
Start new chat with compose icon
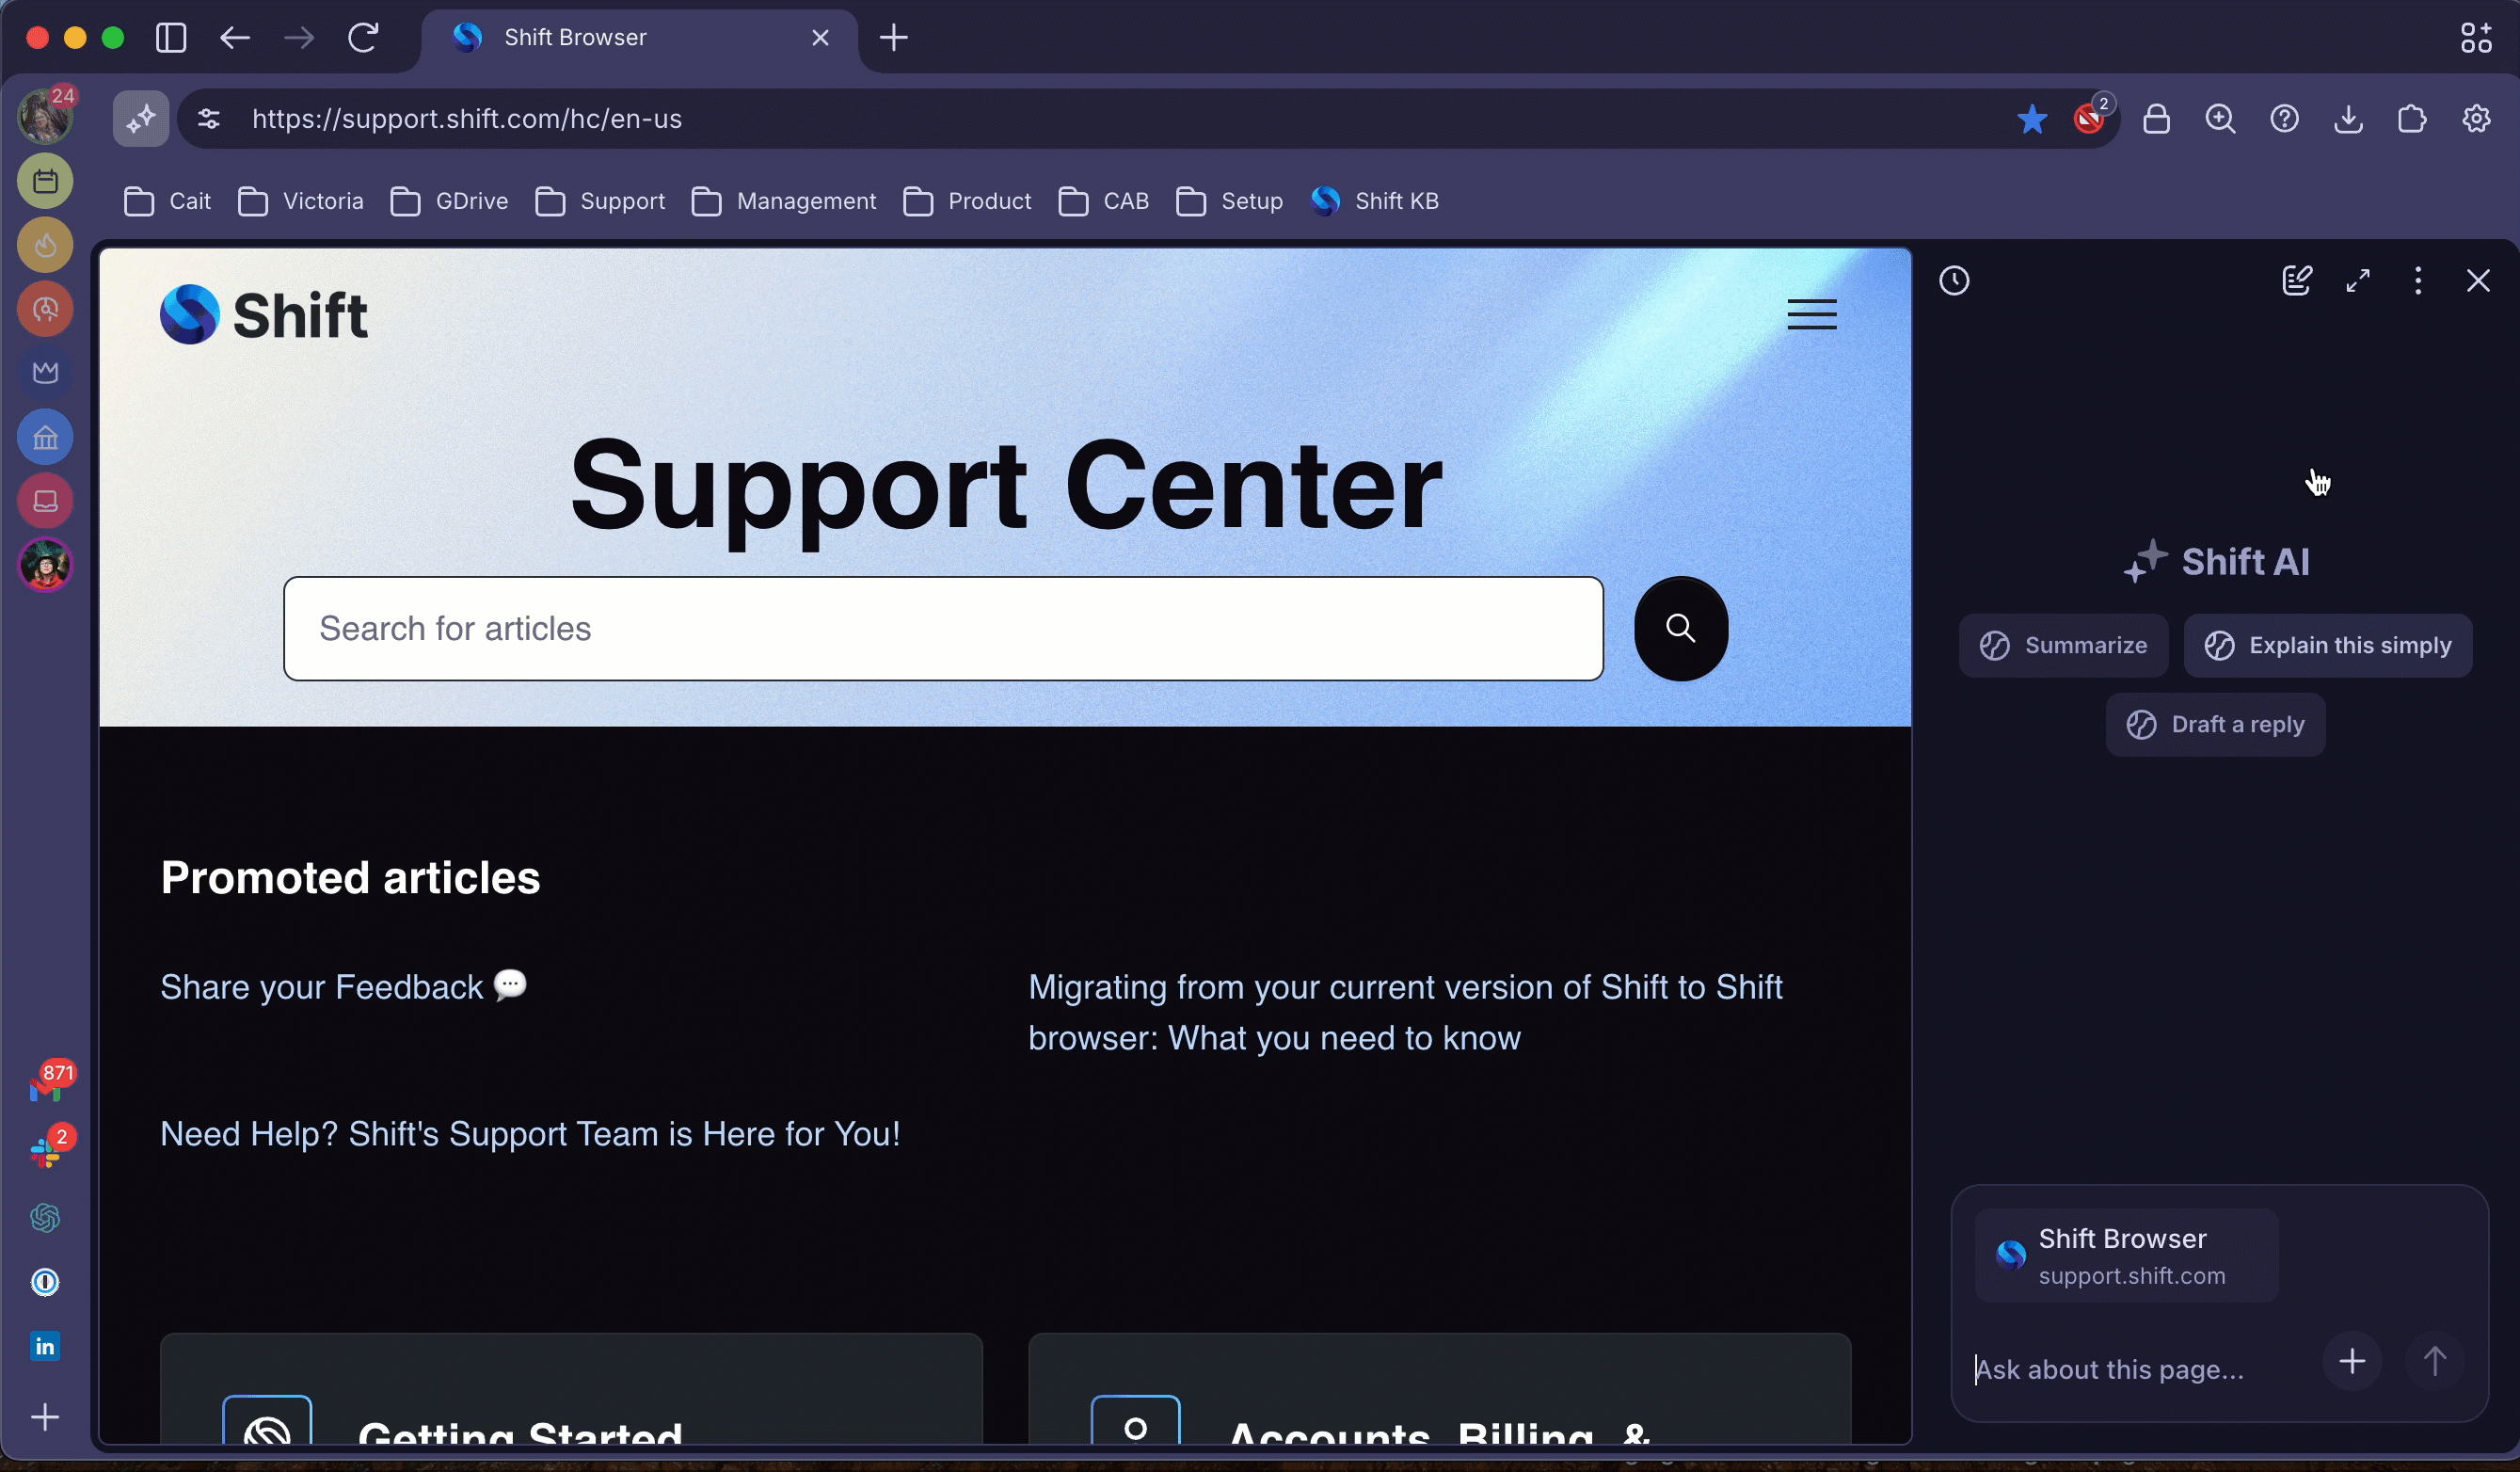tap(2296, 281)
